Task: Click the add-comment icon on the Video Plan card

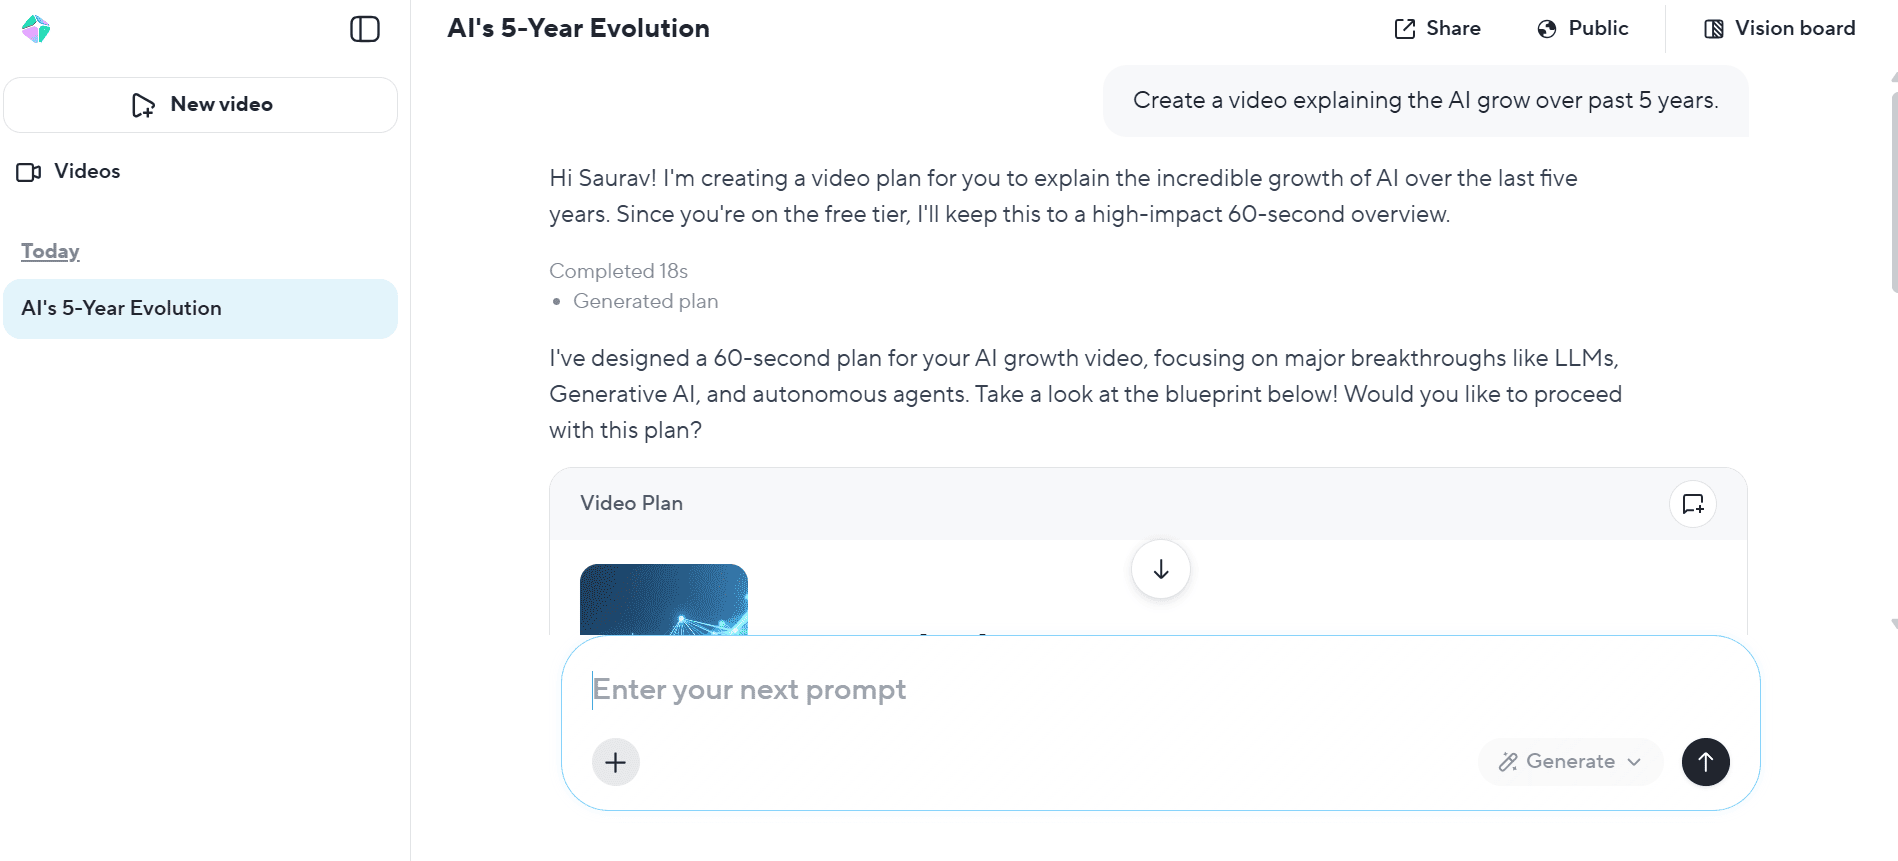Action: (1692, 503)
